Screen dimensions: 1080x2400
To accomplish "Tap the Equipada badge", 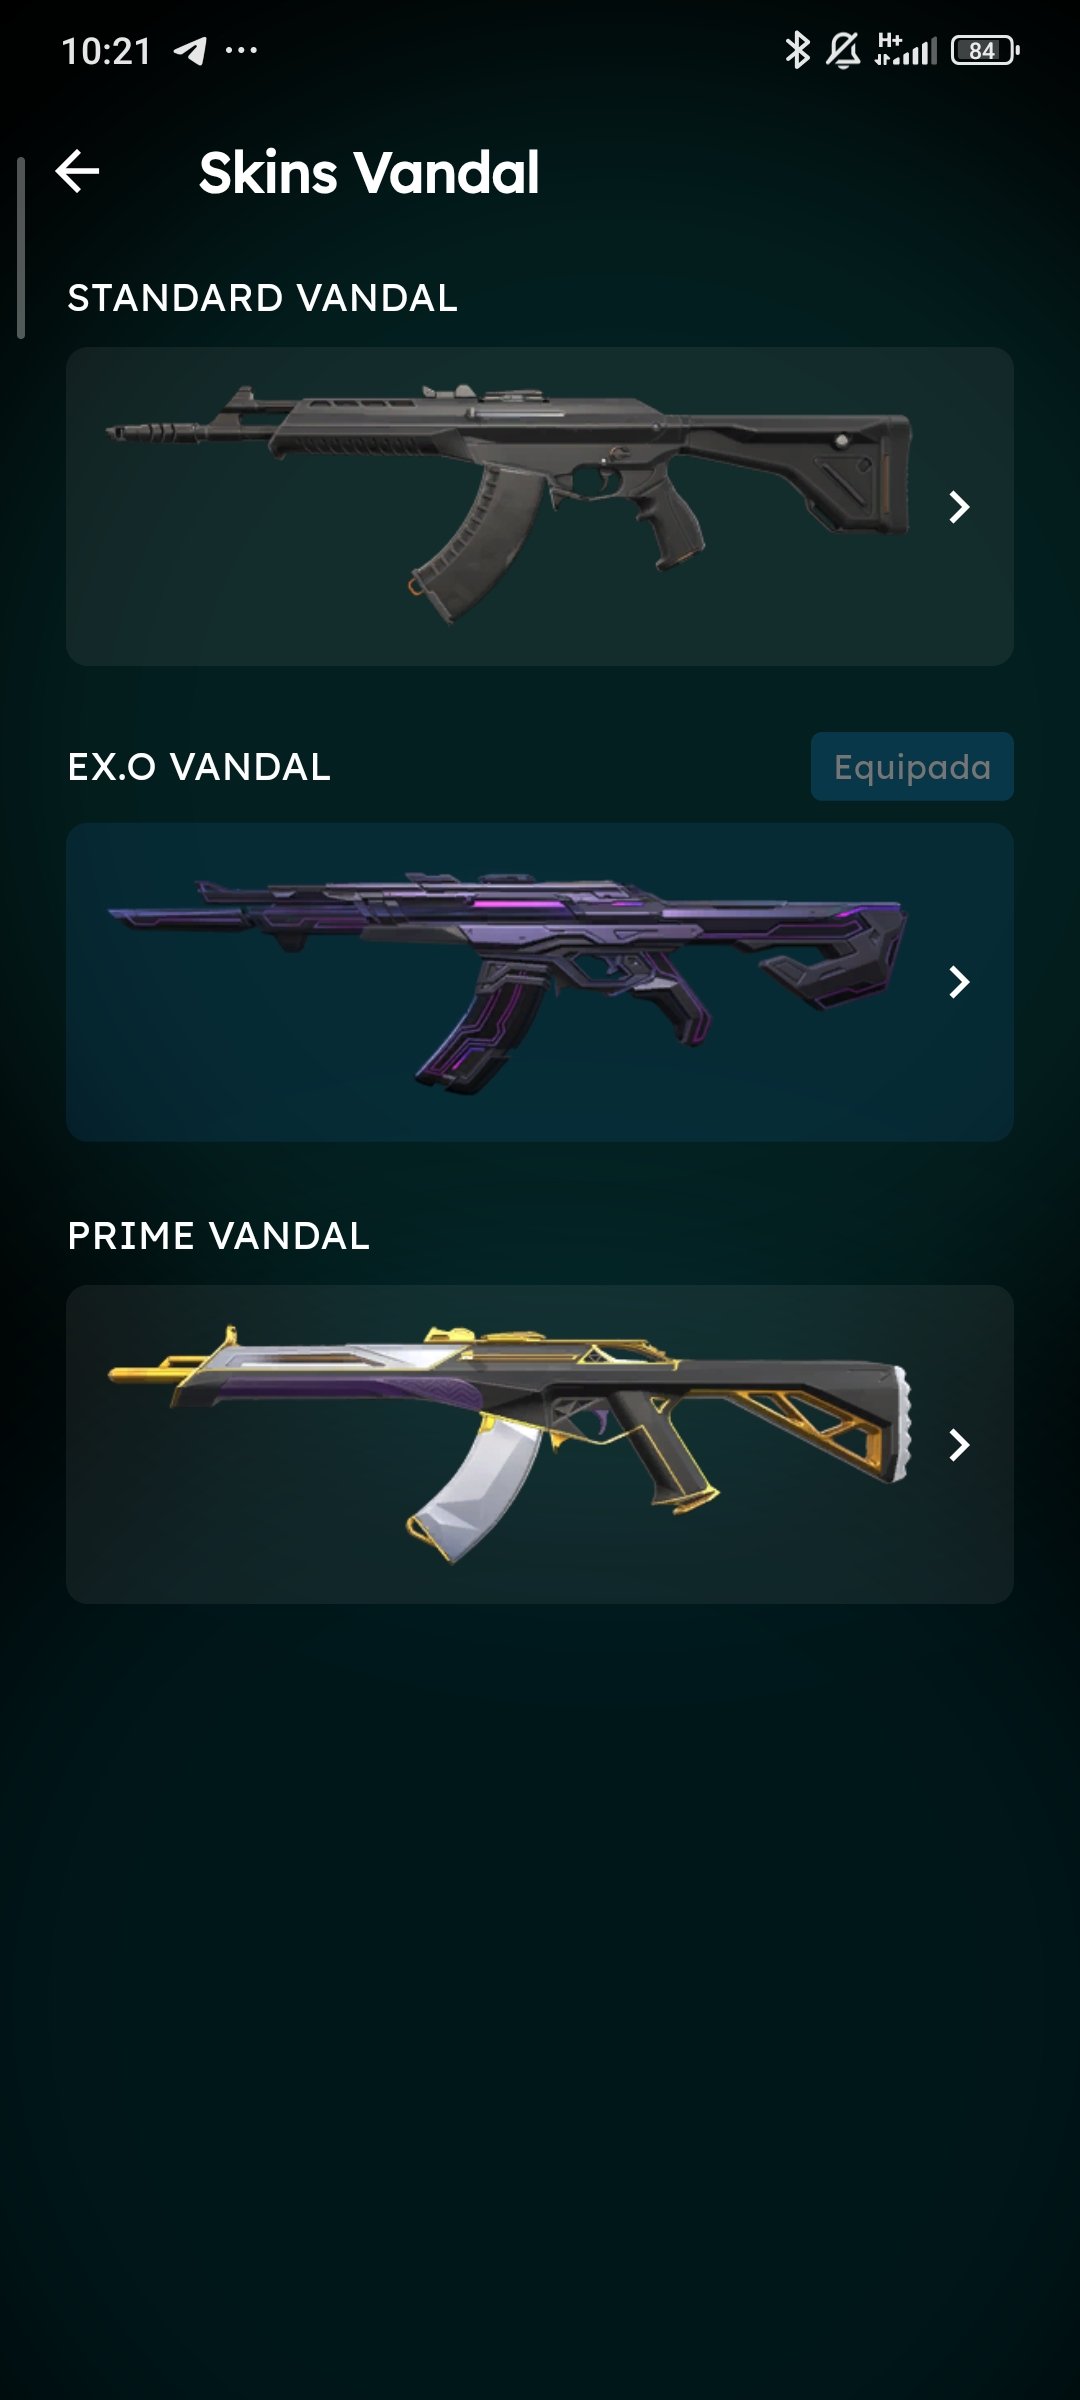I will pos(912,767).
